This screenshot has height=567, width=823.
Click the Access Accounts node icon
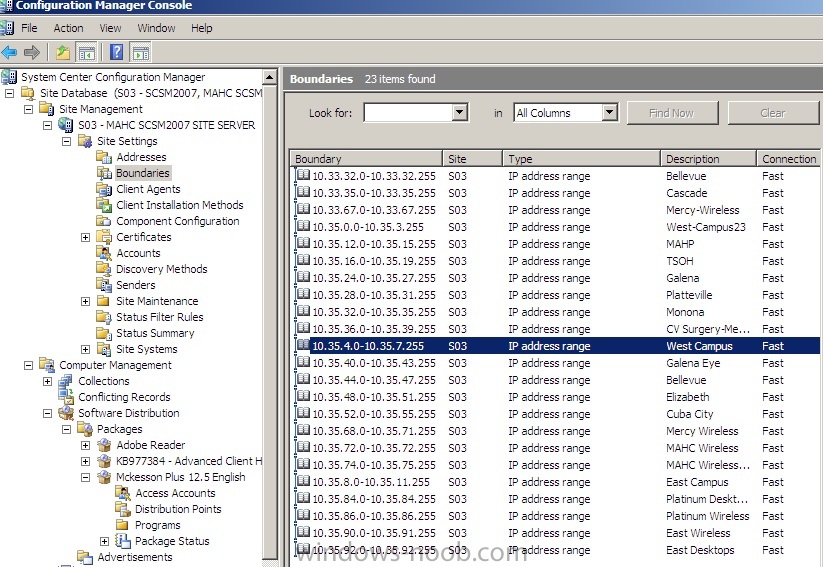(123, 493)
